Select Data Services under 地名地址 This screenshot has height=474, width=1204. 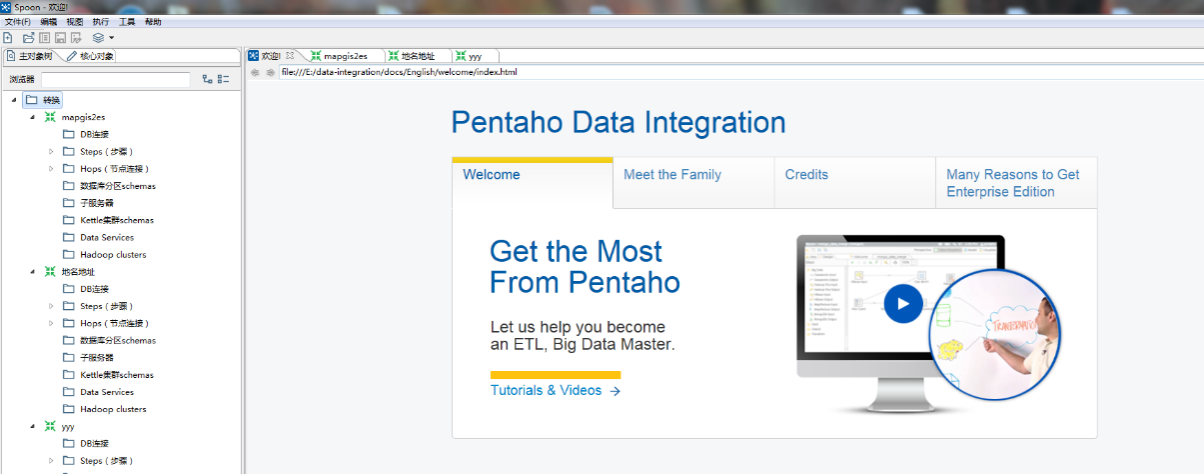point(98,392)
